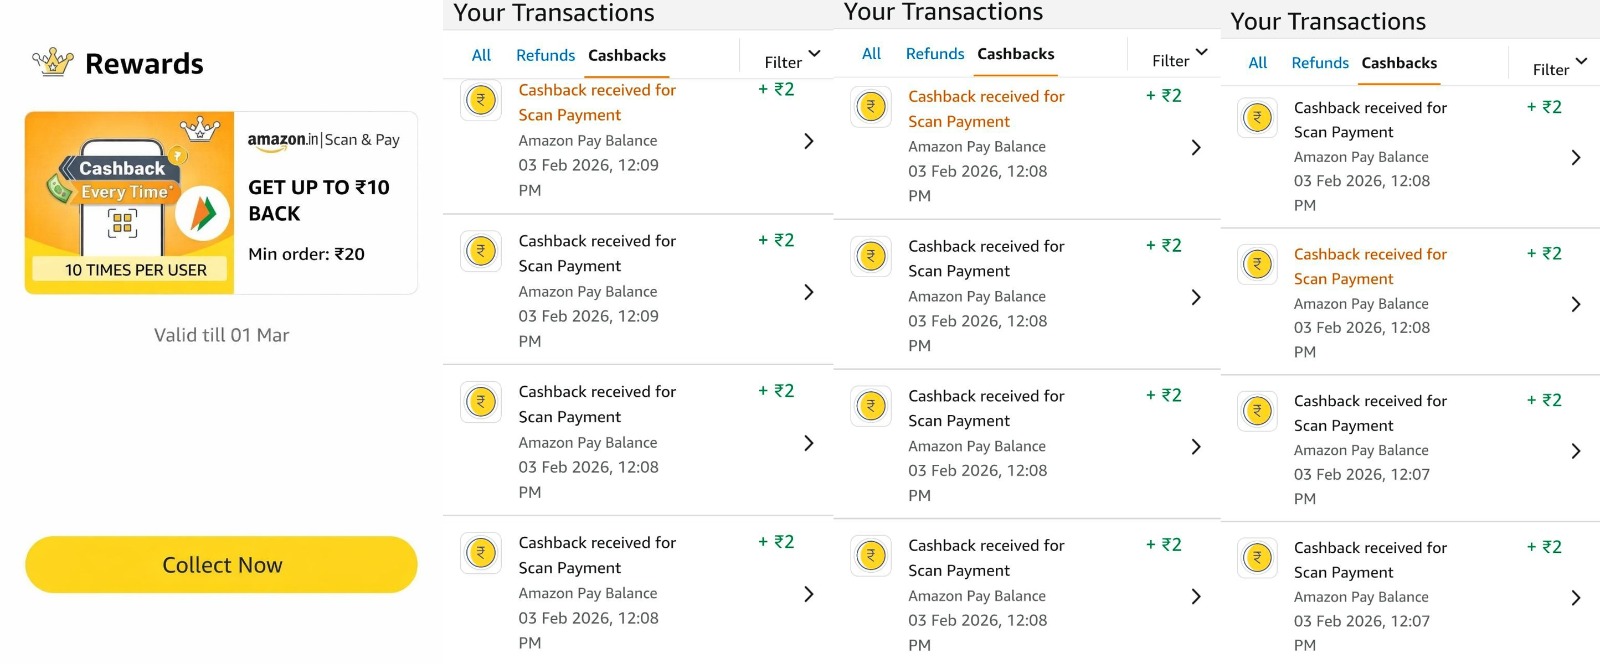
Task: Select Cashbacks tab in middle transactions panel
Action: click(1016, 53)
